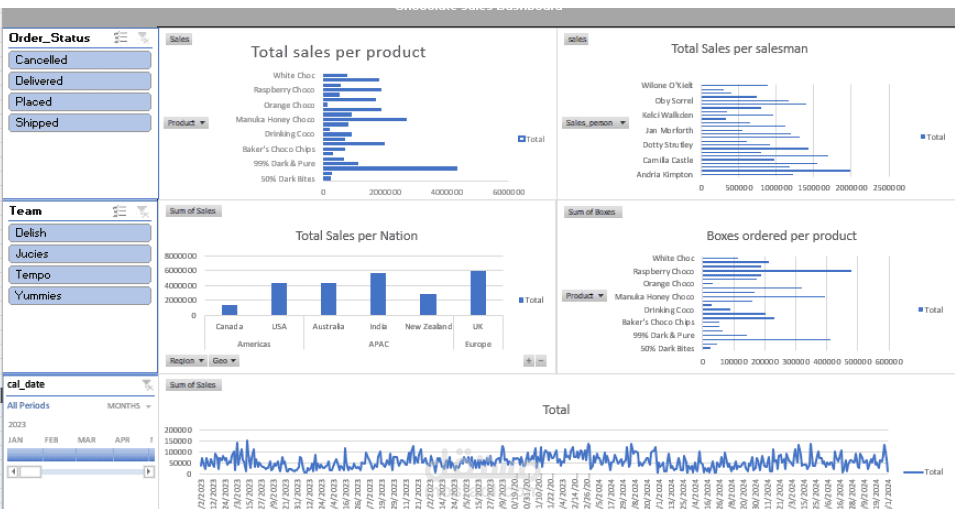Collapse entire field with the minus button
Viewport: 967px width, 511px height.
[x=541, y=361]
